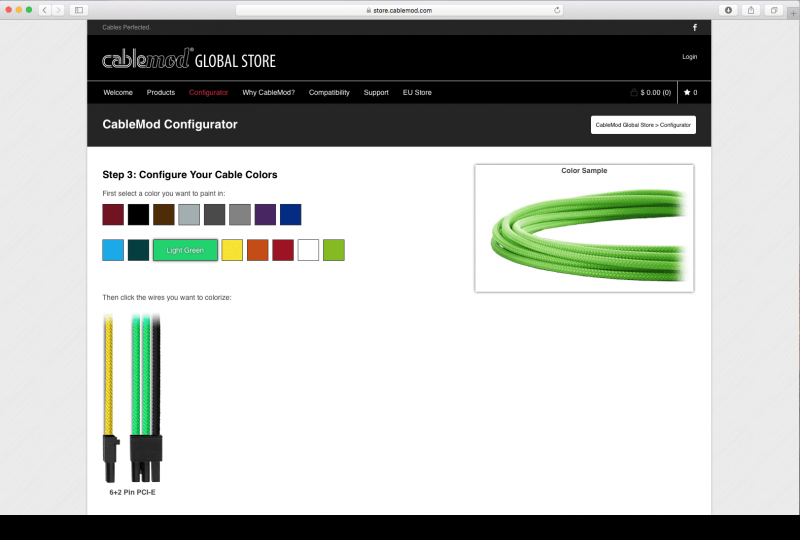Click the CableMod Global Store logo

coord(189,59)
